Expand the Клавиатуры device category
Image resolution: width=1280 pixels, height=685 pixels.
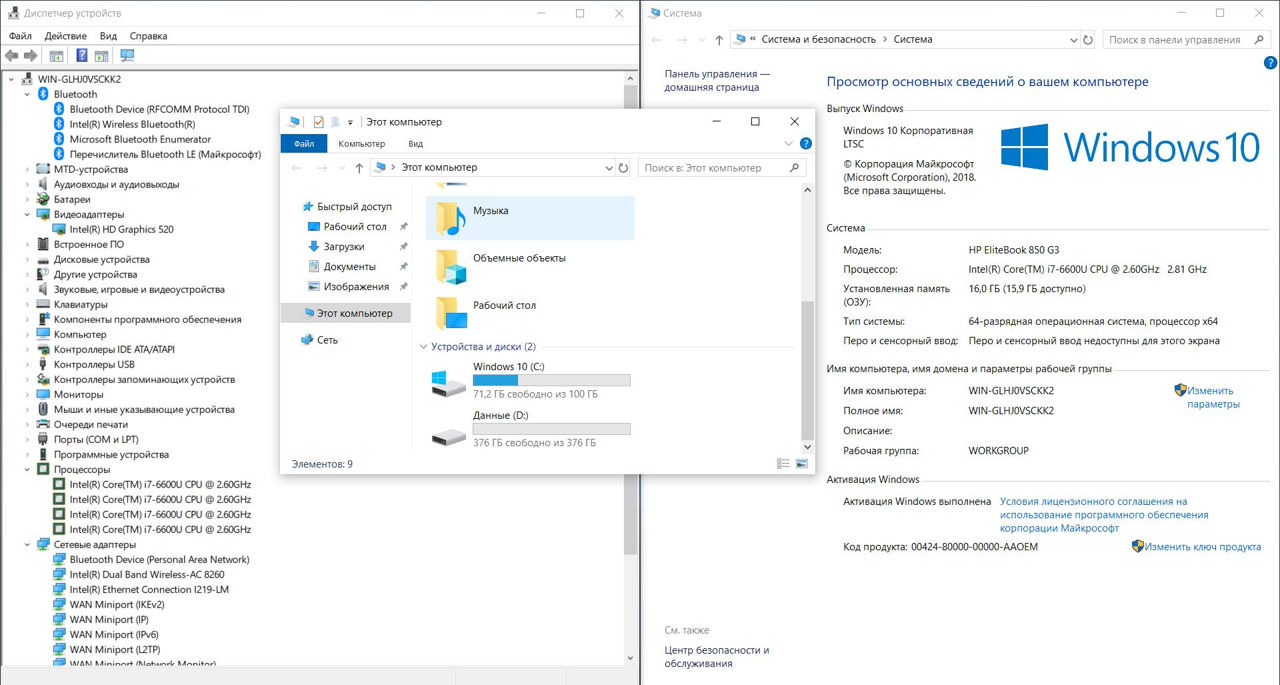point(28,304)
